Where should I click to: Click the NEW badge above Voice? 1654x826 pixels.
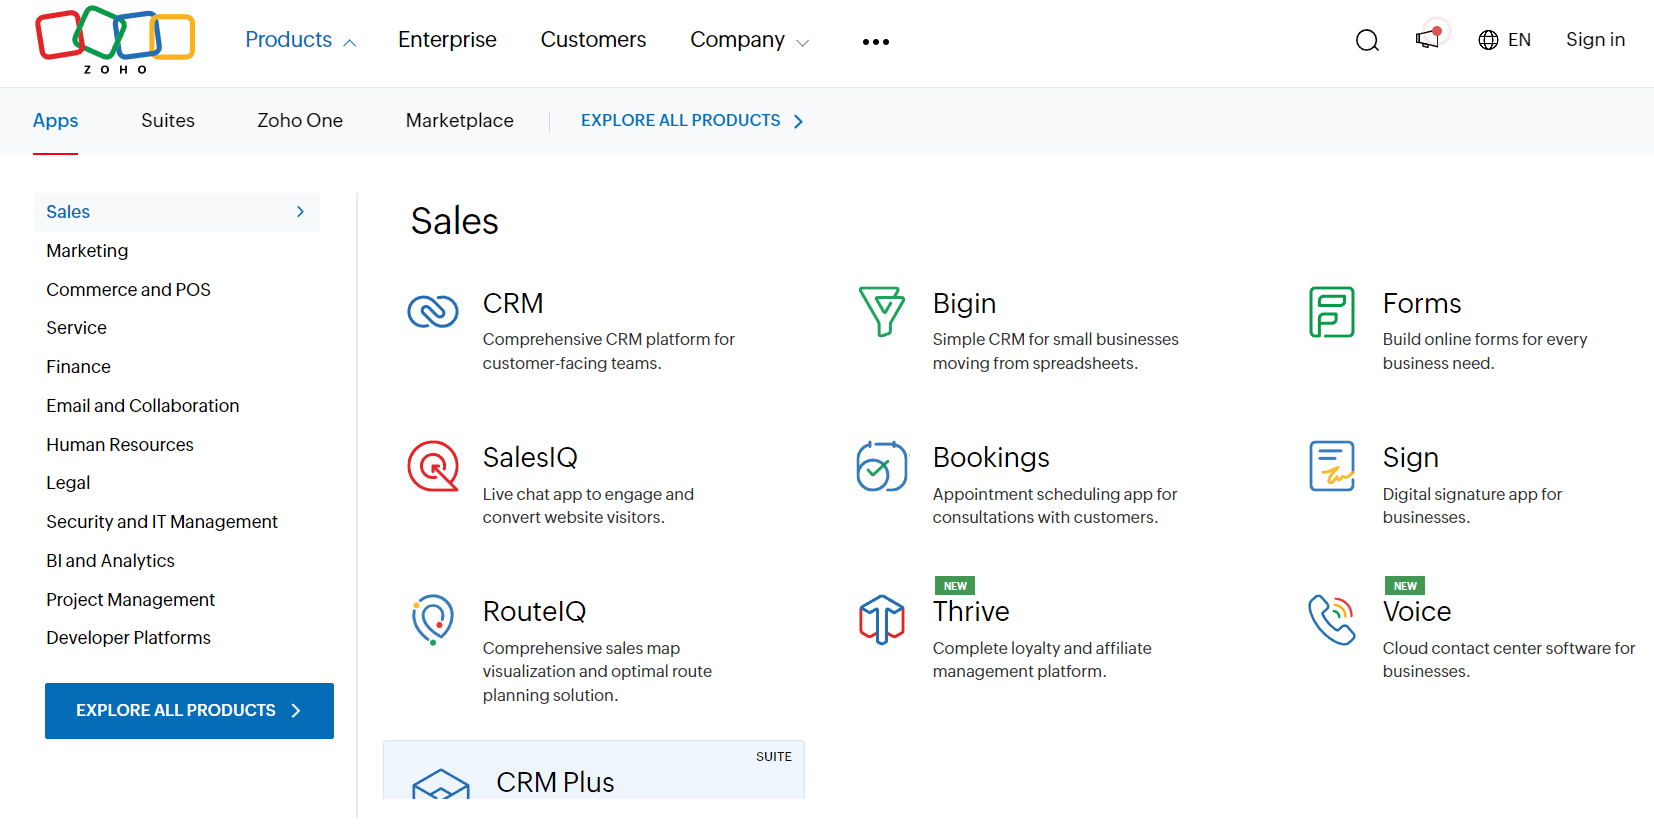(x=1405, y=586)
